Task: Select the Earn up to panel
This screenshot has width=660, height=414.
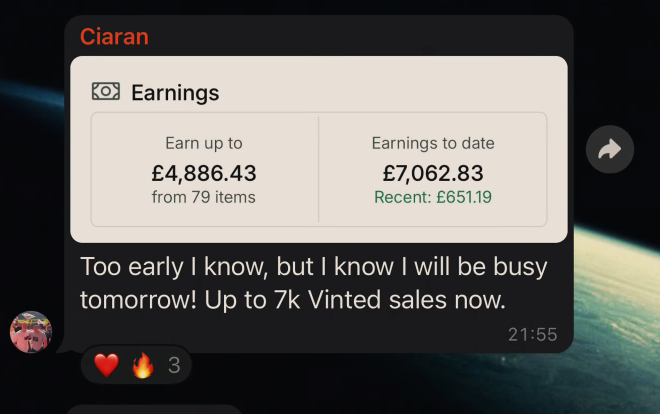Action: coord(205,170)
